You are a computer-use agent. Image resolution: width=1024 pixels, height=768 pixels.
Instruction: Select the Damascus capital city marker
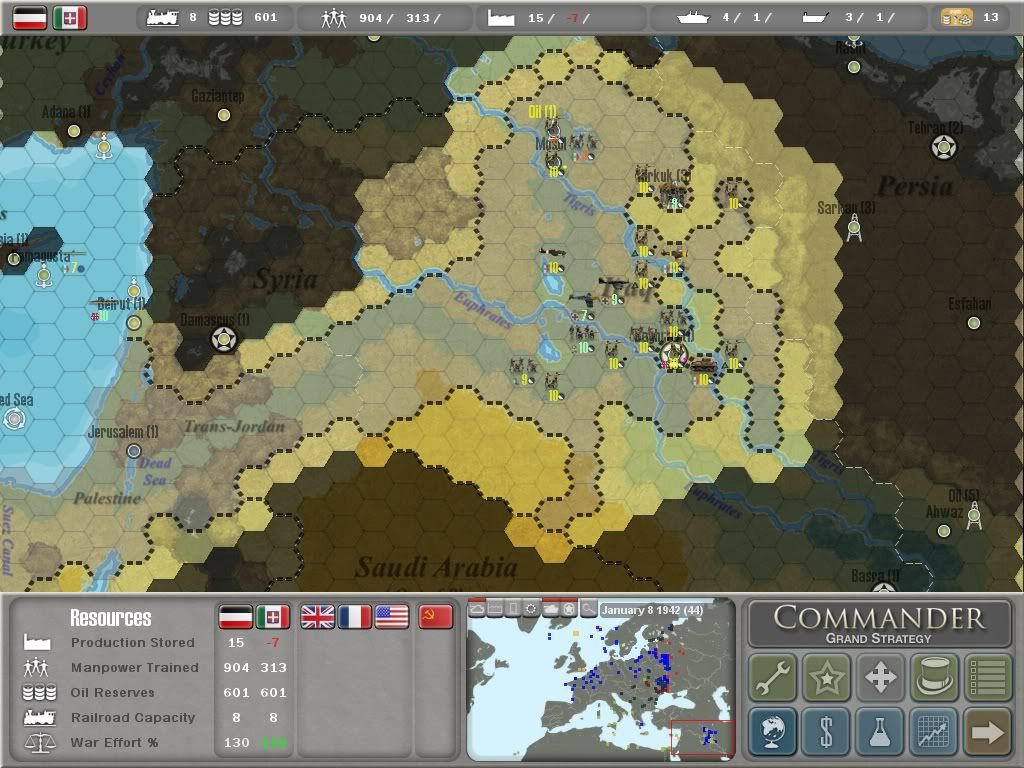[x=224, y=340]
